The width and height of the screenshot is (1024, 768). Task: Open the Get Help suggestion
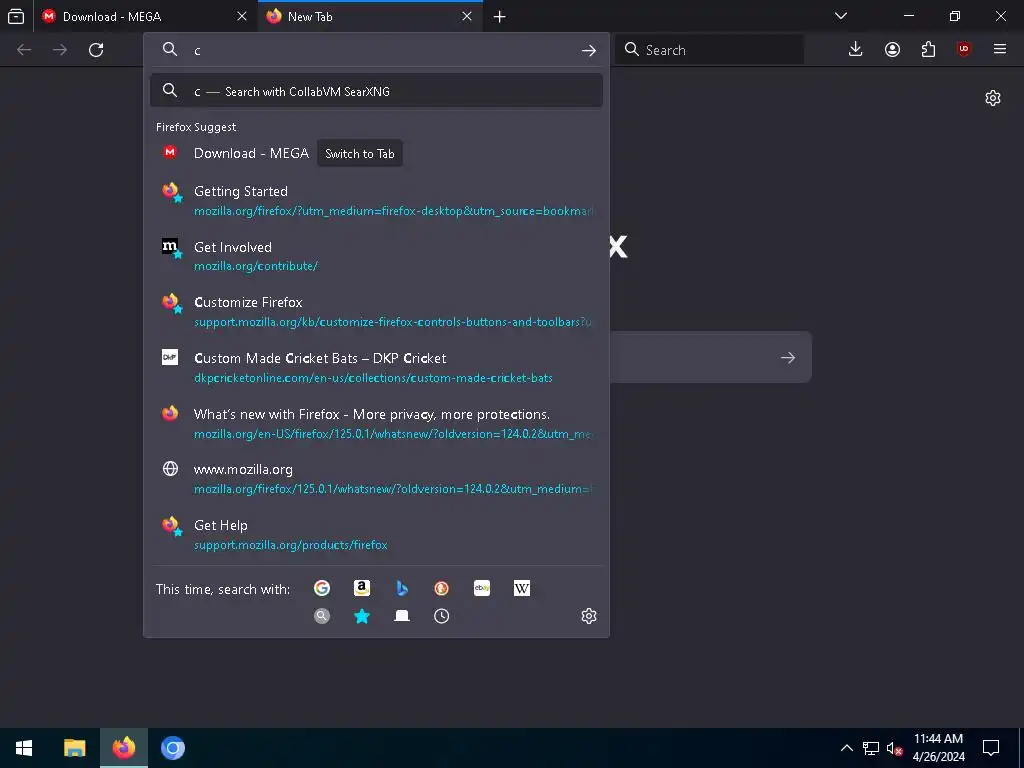(376, 534)
